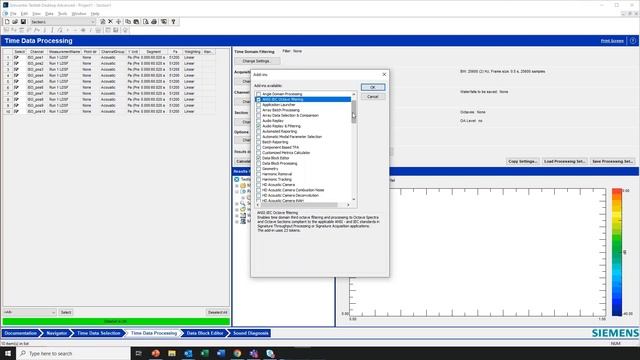This screenshot has height=360, width=640.
Task: Click the Deselect All button
Action: click(218, 312)
